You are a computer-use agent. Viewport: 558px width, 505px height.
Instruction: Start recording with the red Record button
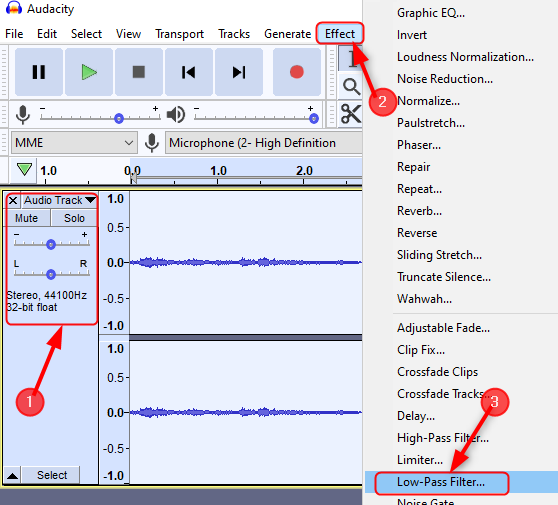(x=297, y=72)
